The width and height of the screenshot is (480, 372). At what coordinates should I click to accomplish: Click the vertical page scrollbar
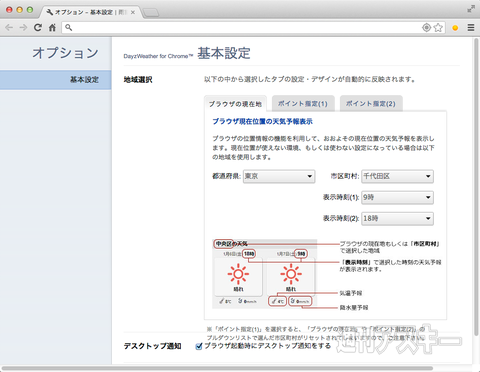tap(476, 187)
